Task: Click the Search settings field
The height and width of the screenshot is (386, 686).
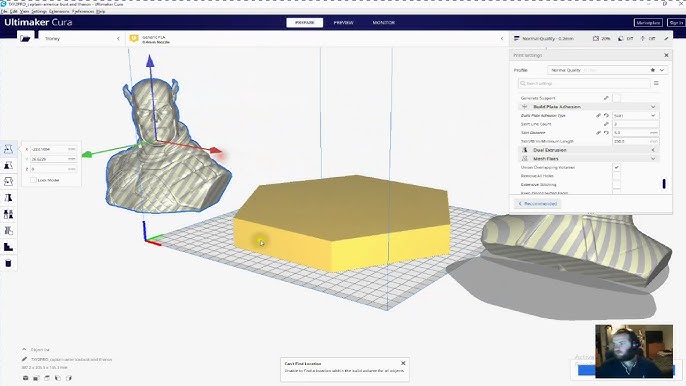Action: click(x=584, y=83)
